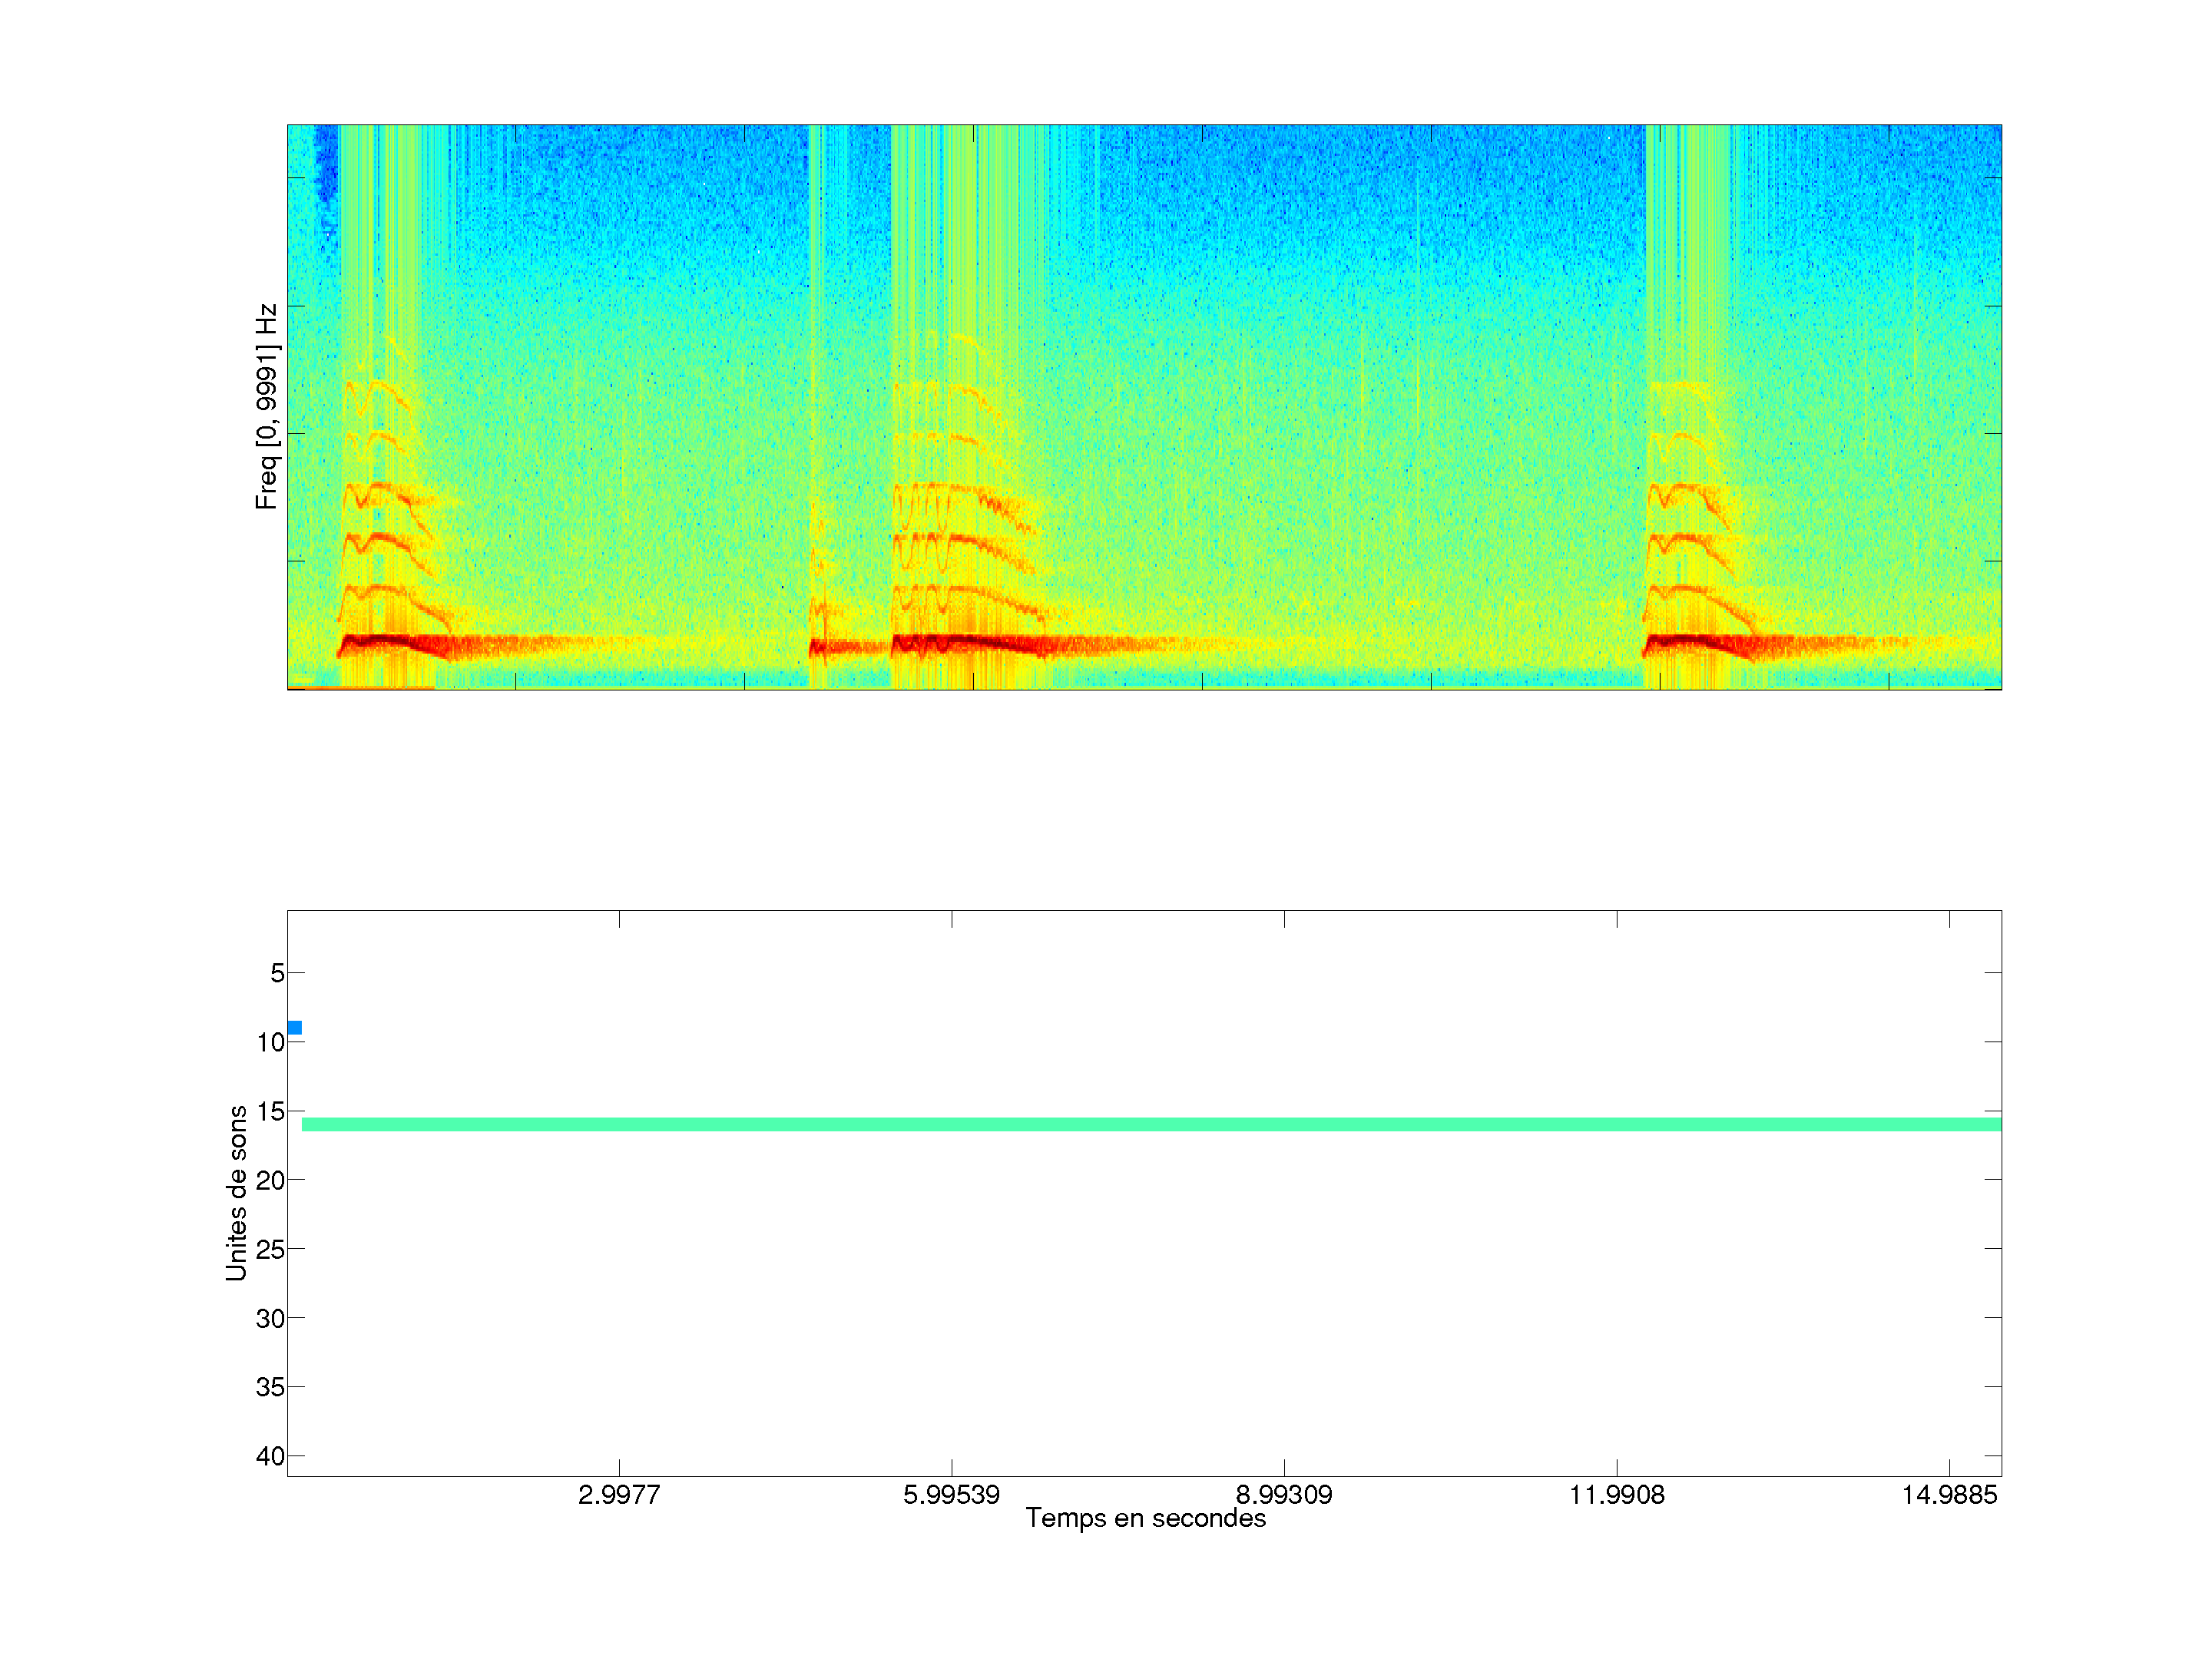Click the y-axis tick label 30

270,1319
